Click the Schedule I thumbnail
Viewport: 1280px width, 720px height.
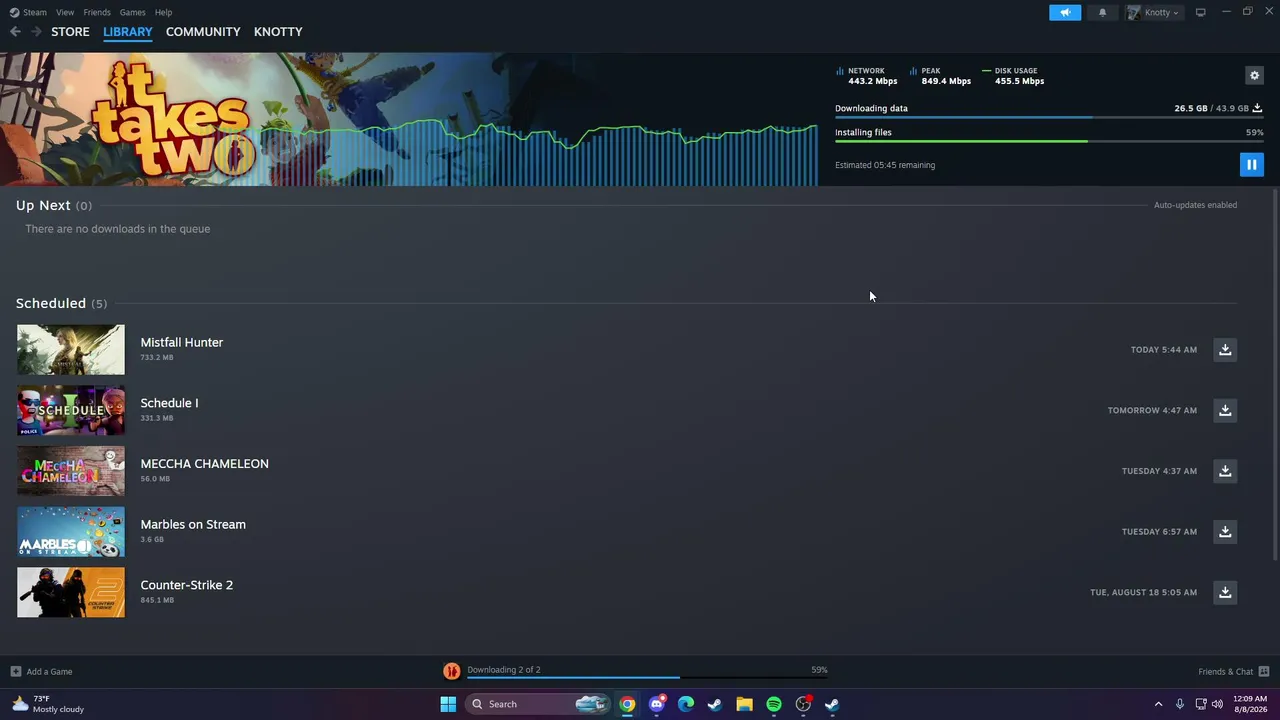coord(71,410)
